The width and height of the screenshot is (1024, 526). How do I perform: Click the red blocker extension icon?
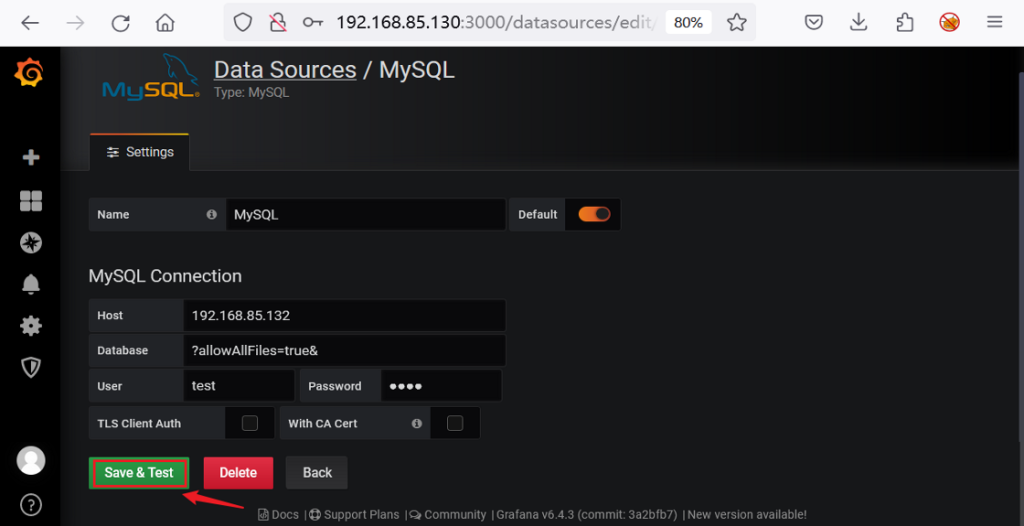tap(949, 23)
